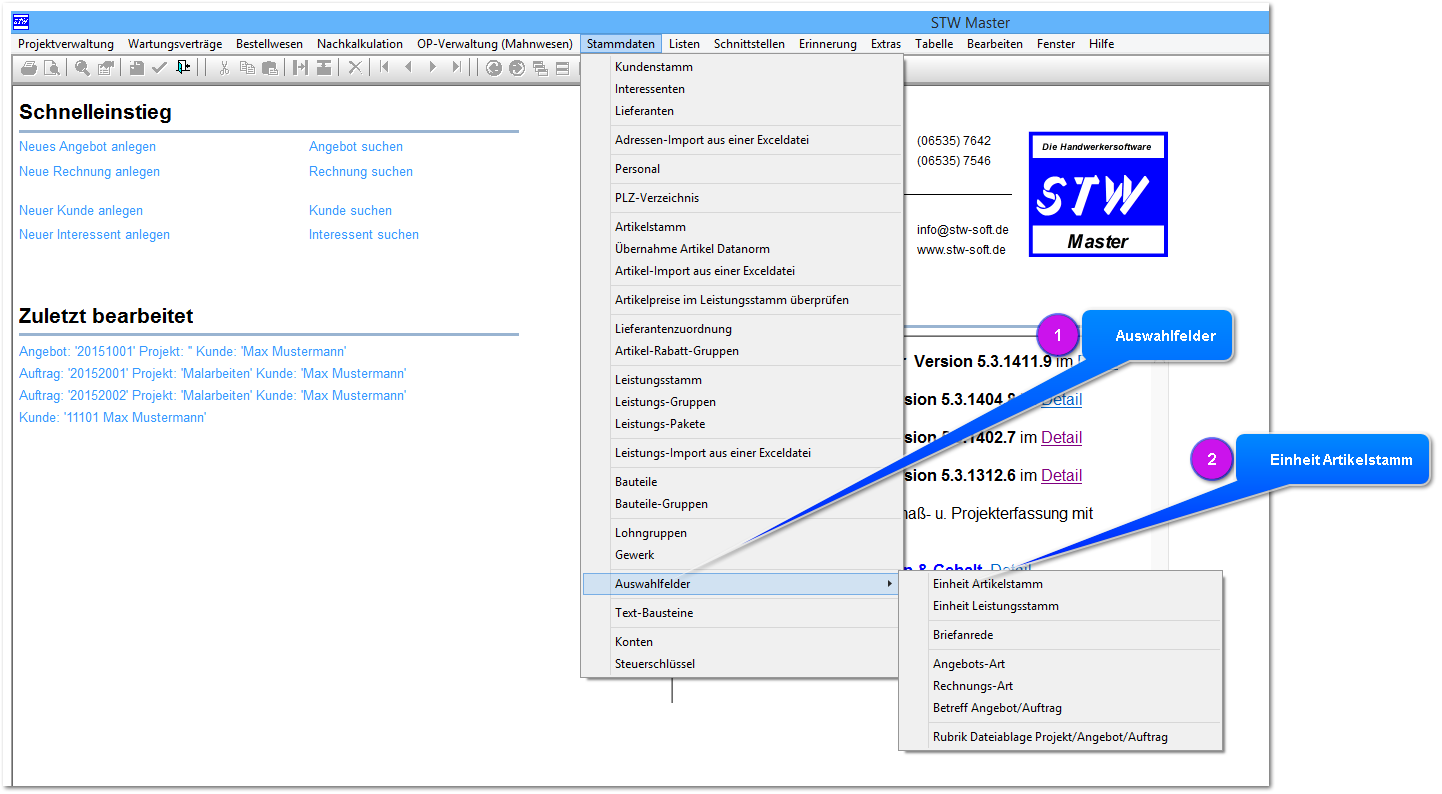Viewport: 1442px width, 794px height.
Task: Select Kundenstamm from Stammdaten menu
Action: pos(654,67)
